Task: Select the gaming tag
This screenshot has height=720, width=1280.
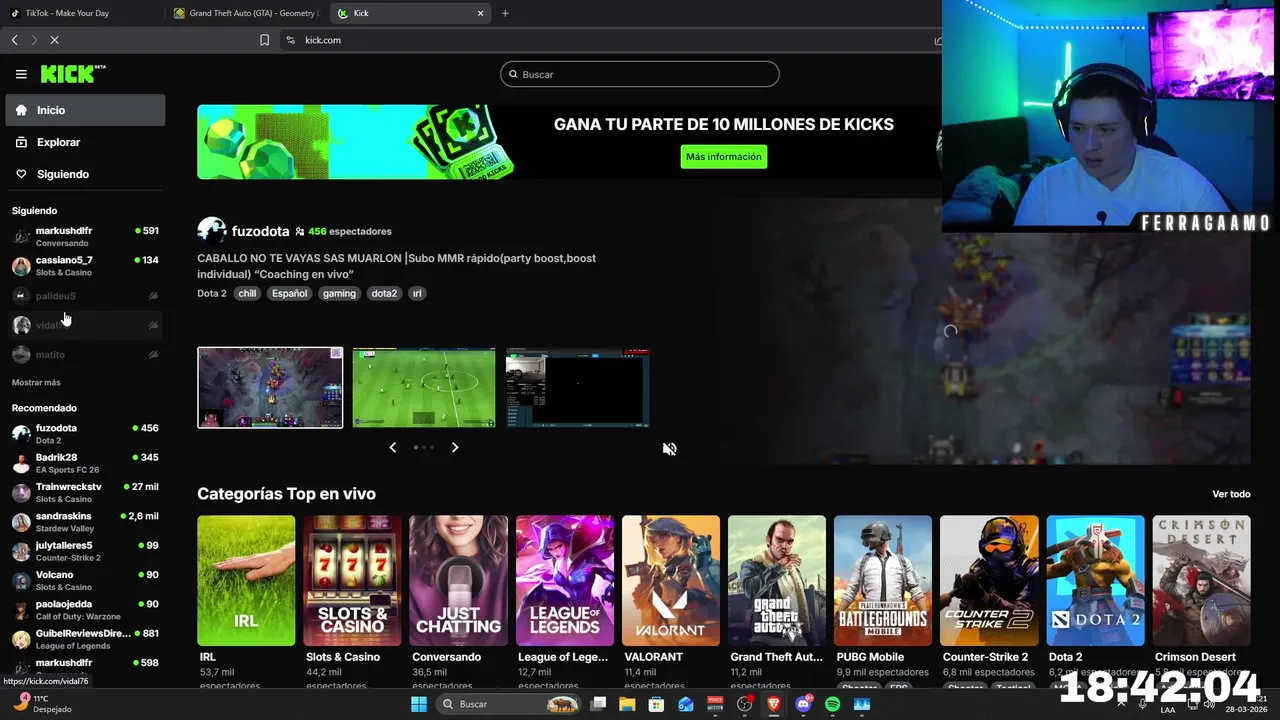Action: 339,294
